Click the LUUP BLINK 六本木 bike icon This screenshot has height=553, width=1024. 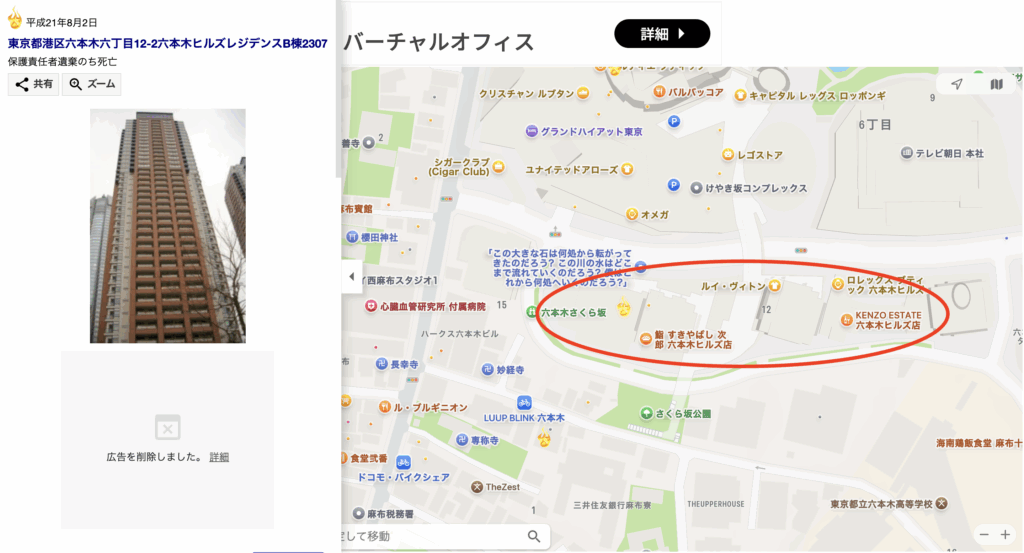[524, 403]
